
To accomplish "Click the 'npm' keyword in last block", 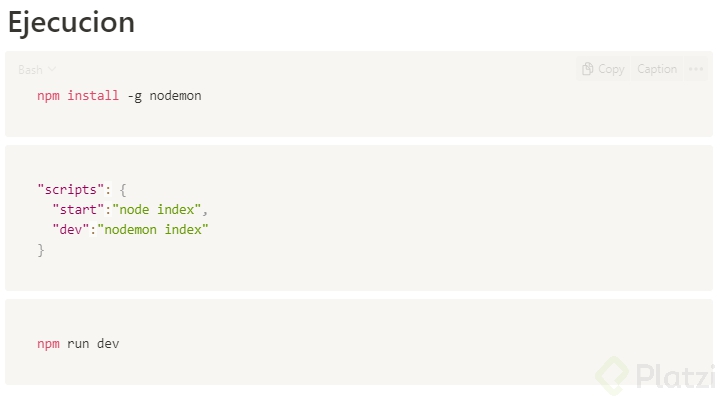I will coord(48,344).
